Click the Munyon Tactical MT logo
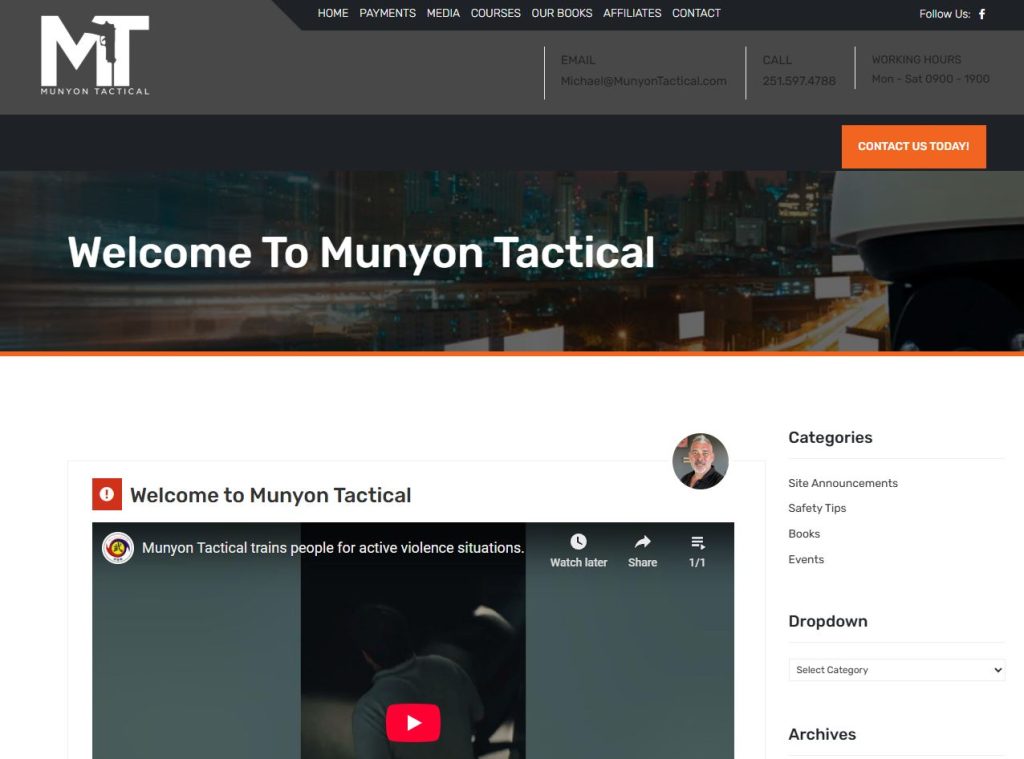1024x759 pixels. [95, 55]
